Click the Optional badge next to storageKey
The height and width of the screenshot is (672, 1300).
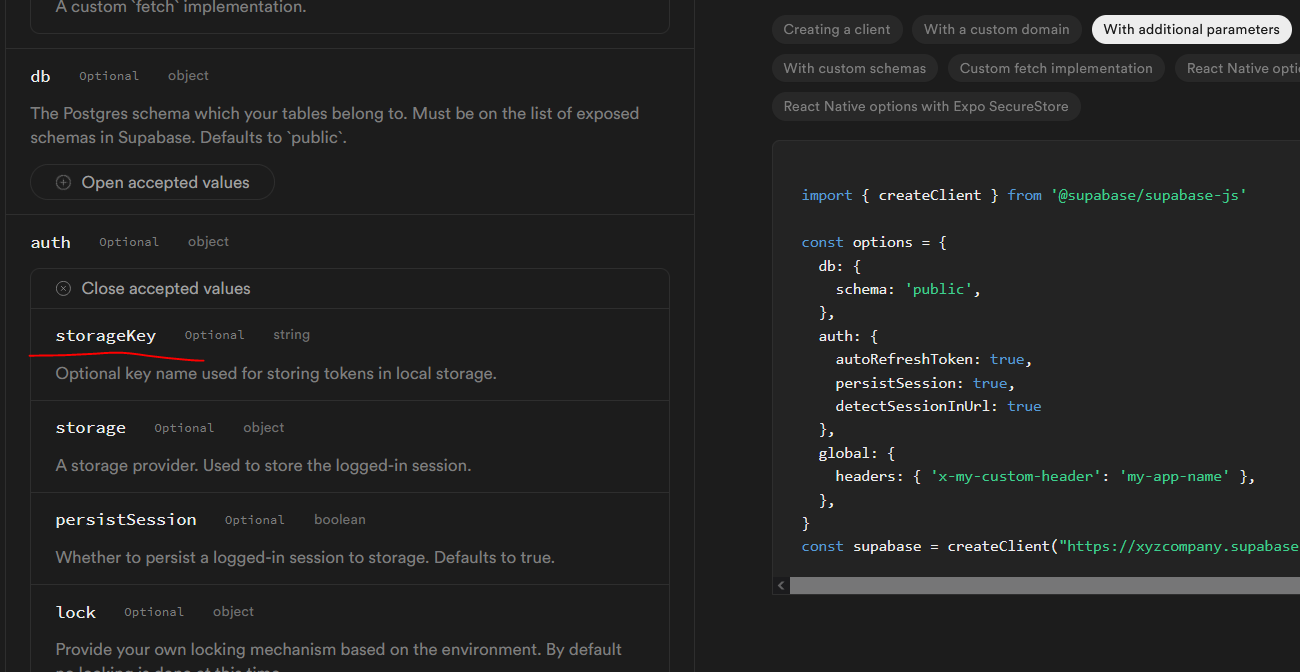[x=214, y=335]
